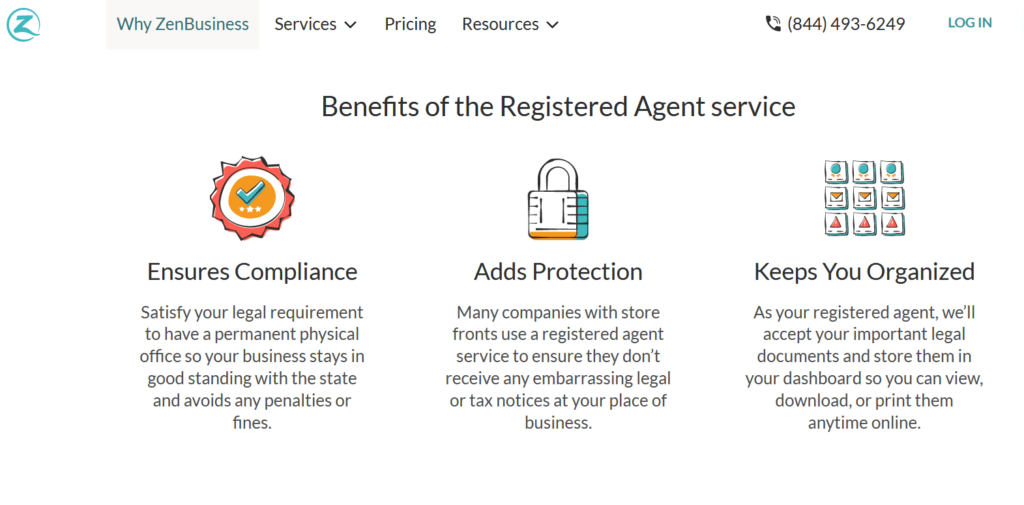Go to the Pricing page
This screenshot has width=1024, height=505.
click(410, 24)
